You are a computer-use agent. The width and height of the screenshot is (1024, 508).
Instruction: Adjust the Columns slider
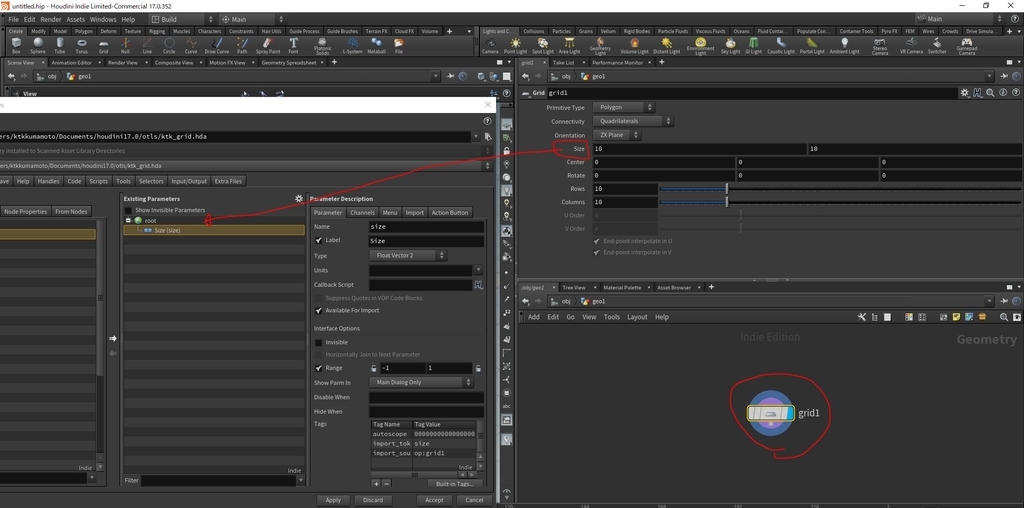point(840,202)
